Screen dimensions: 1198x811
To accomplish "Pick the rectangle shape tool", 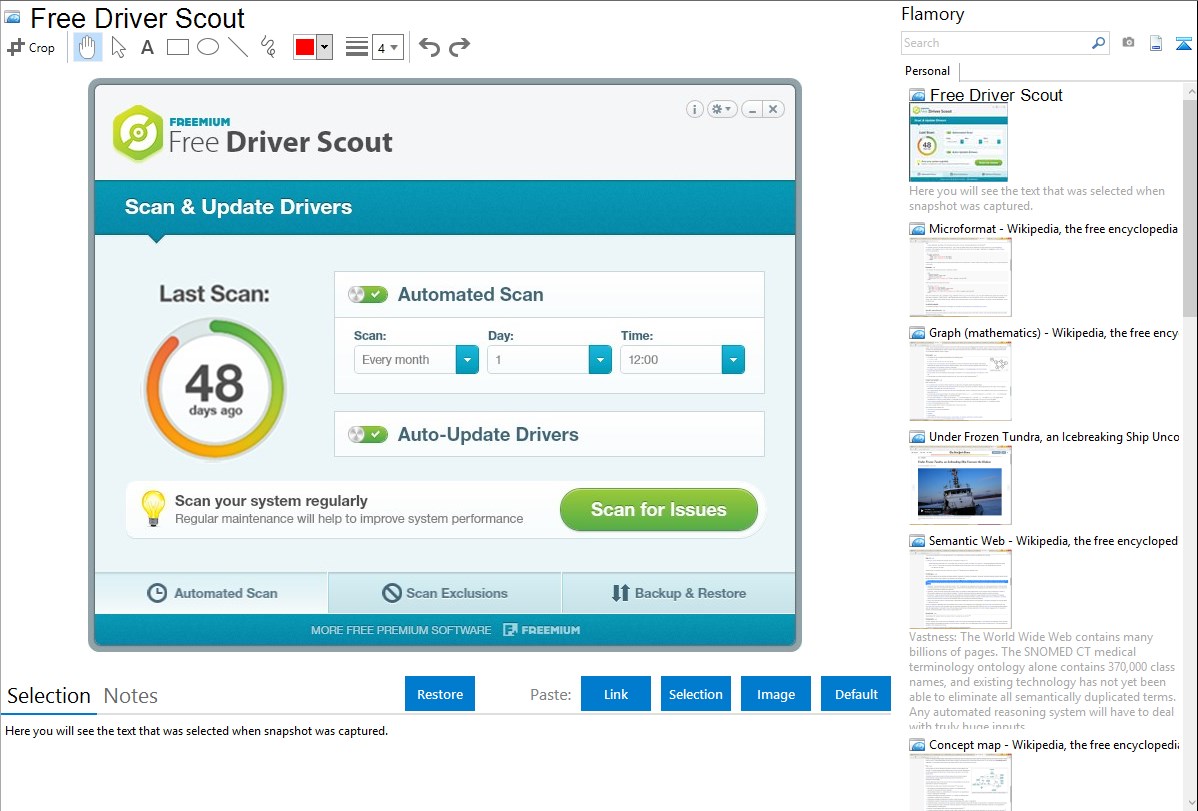I will click(177, 47).
